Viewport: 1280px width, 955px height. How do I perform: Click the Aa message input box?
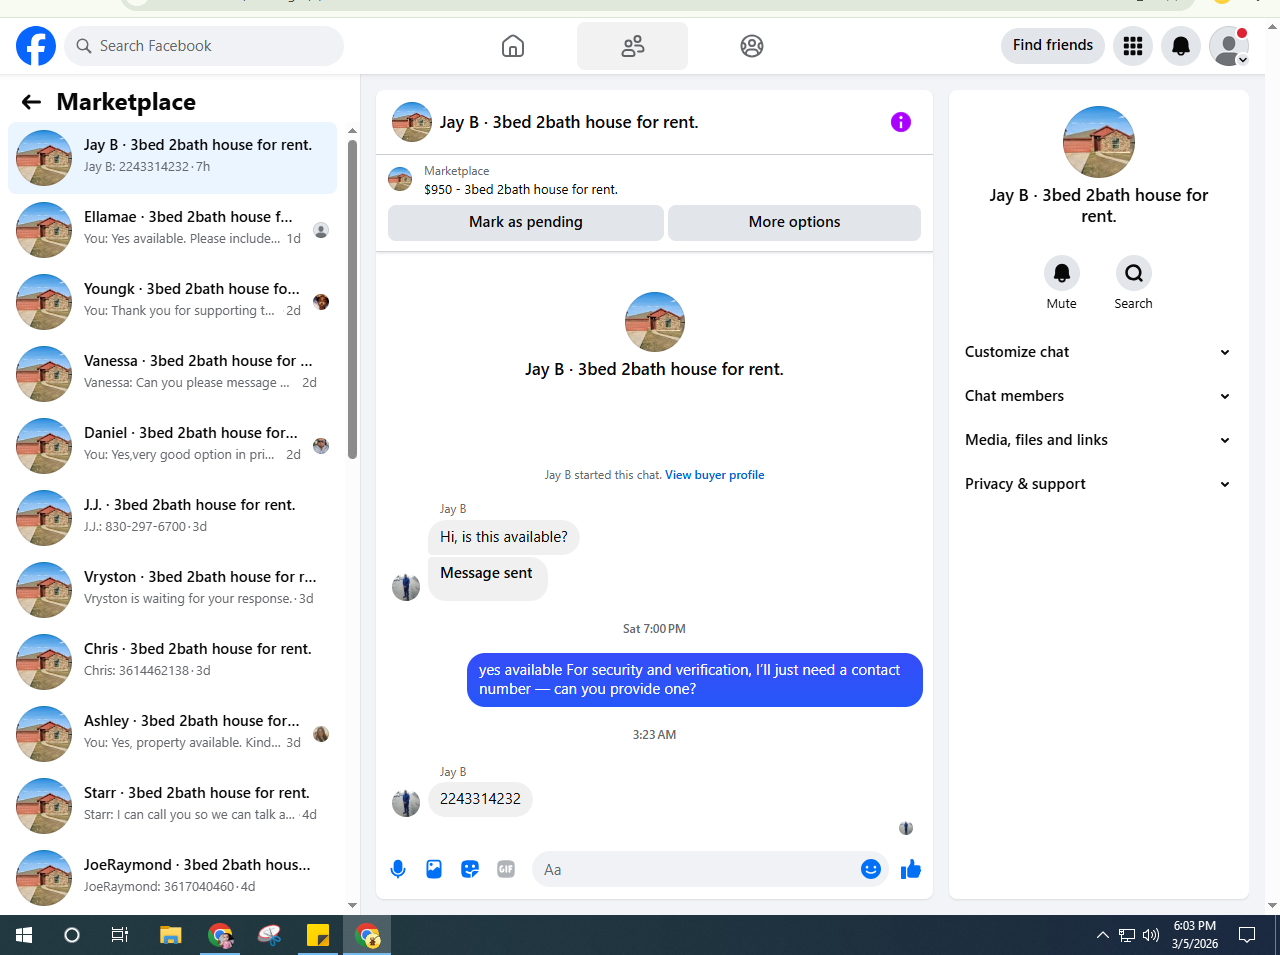(x=709, y=870)
